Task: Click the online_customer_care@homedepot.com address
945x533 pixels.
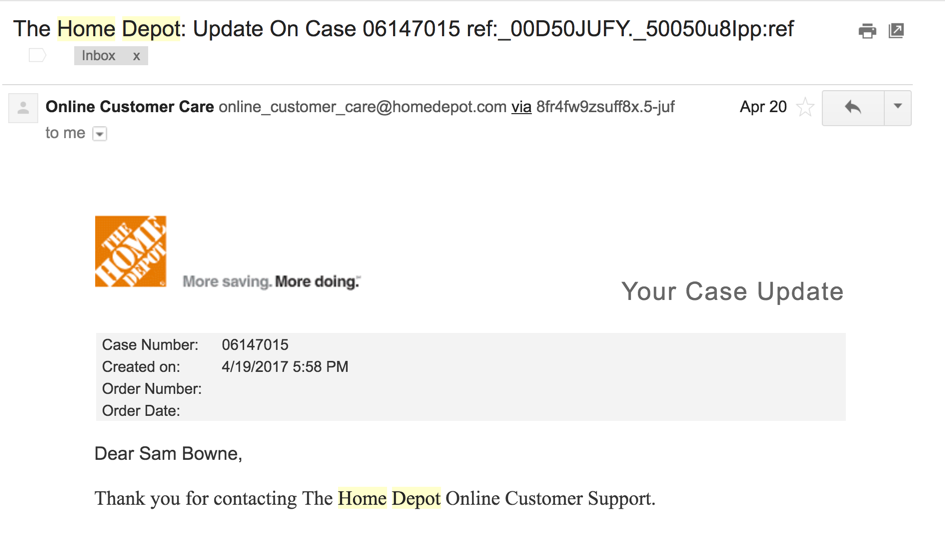Action: click(x=362, y=107)
